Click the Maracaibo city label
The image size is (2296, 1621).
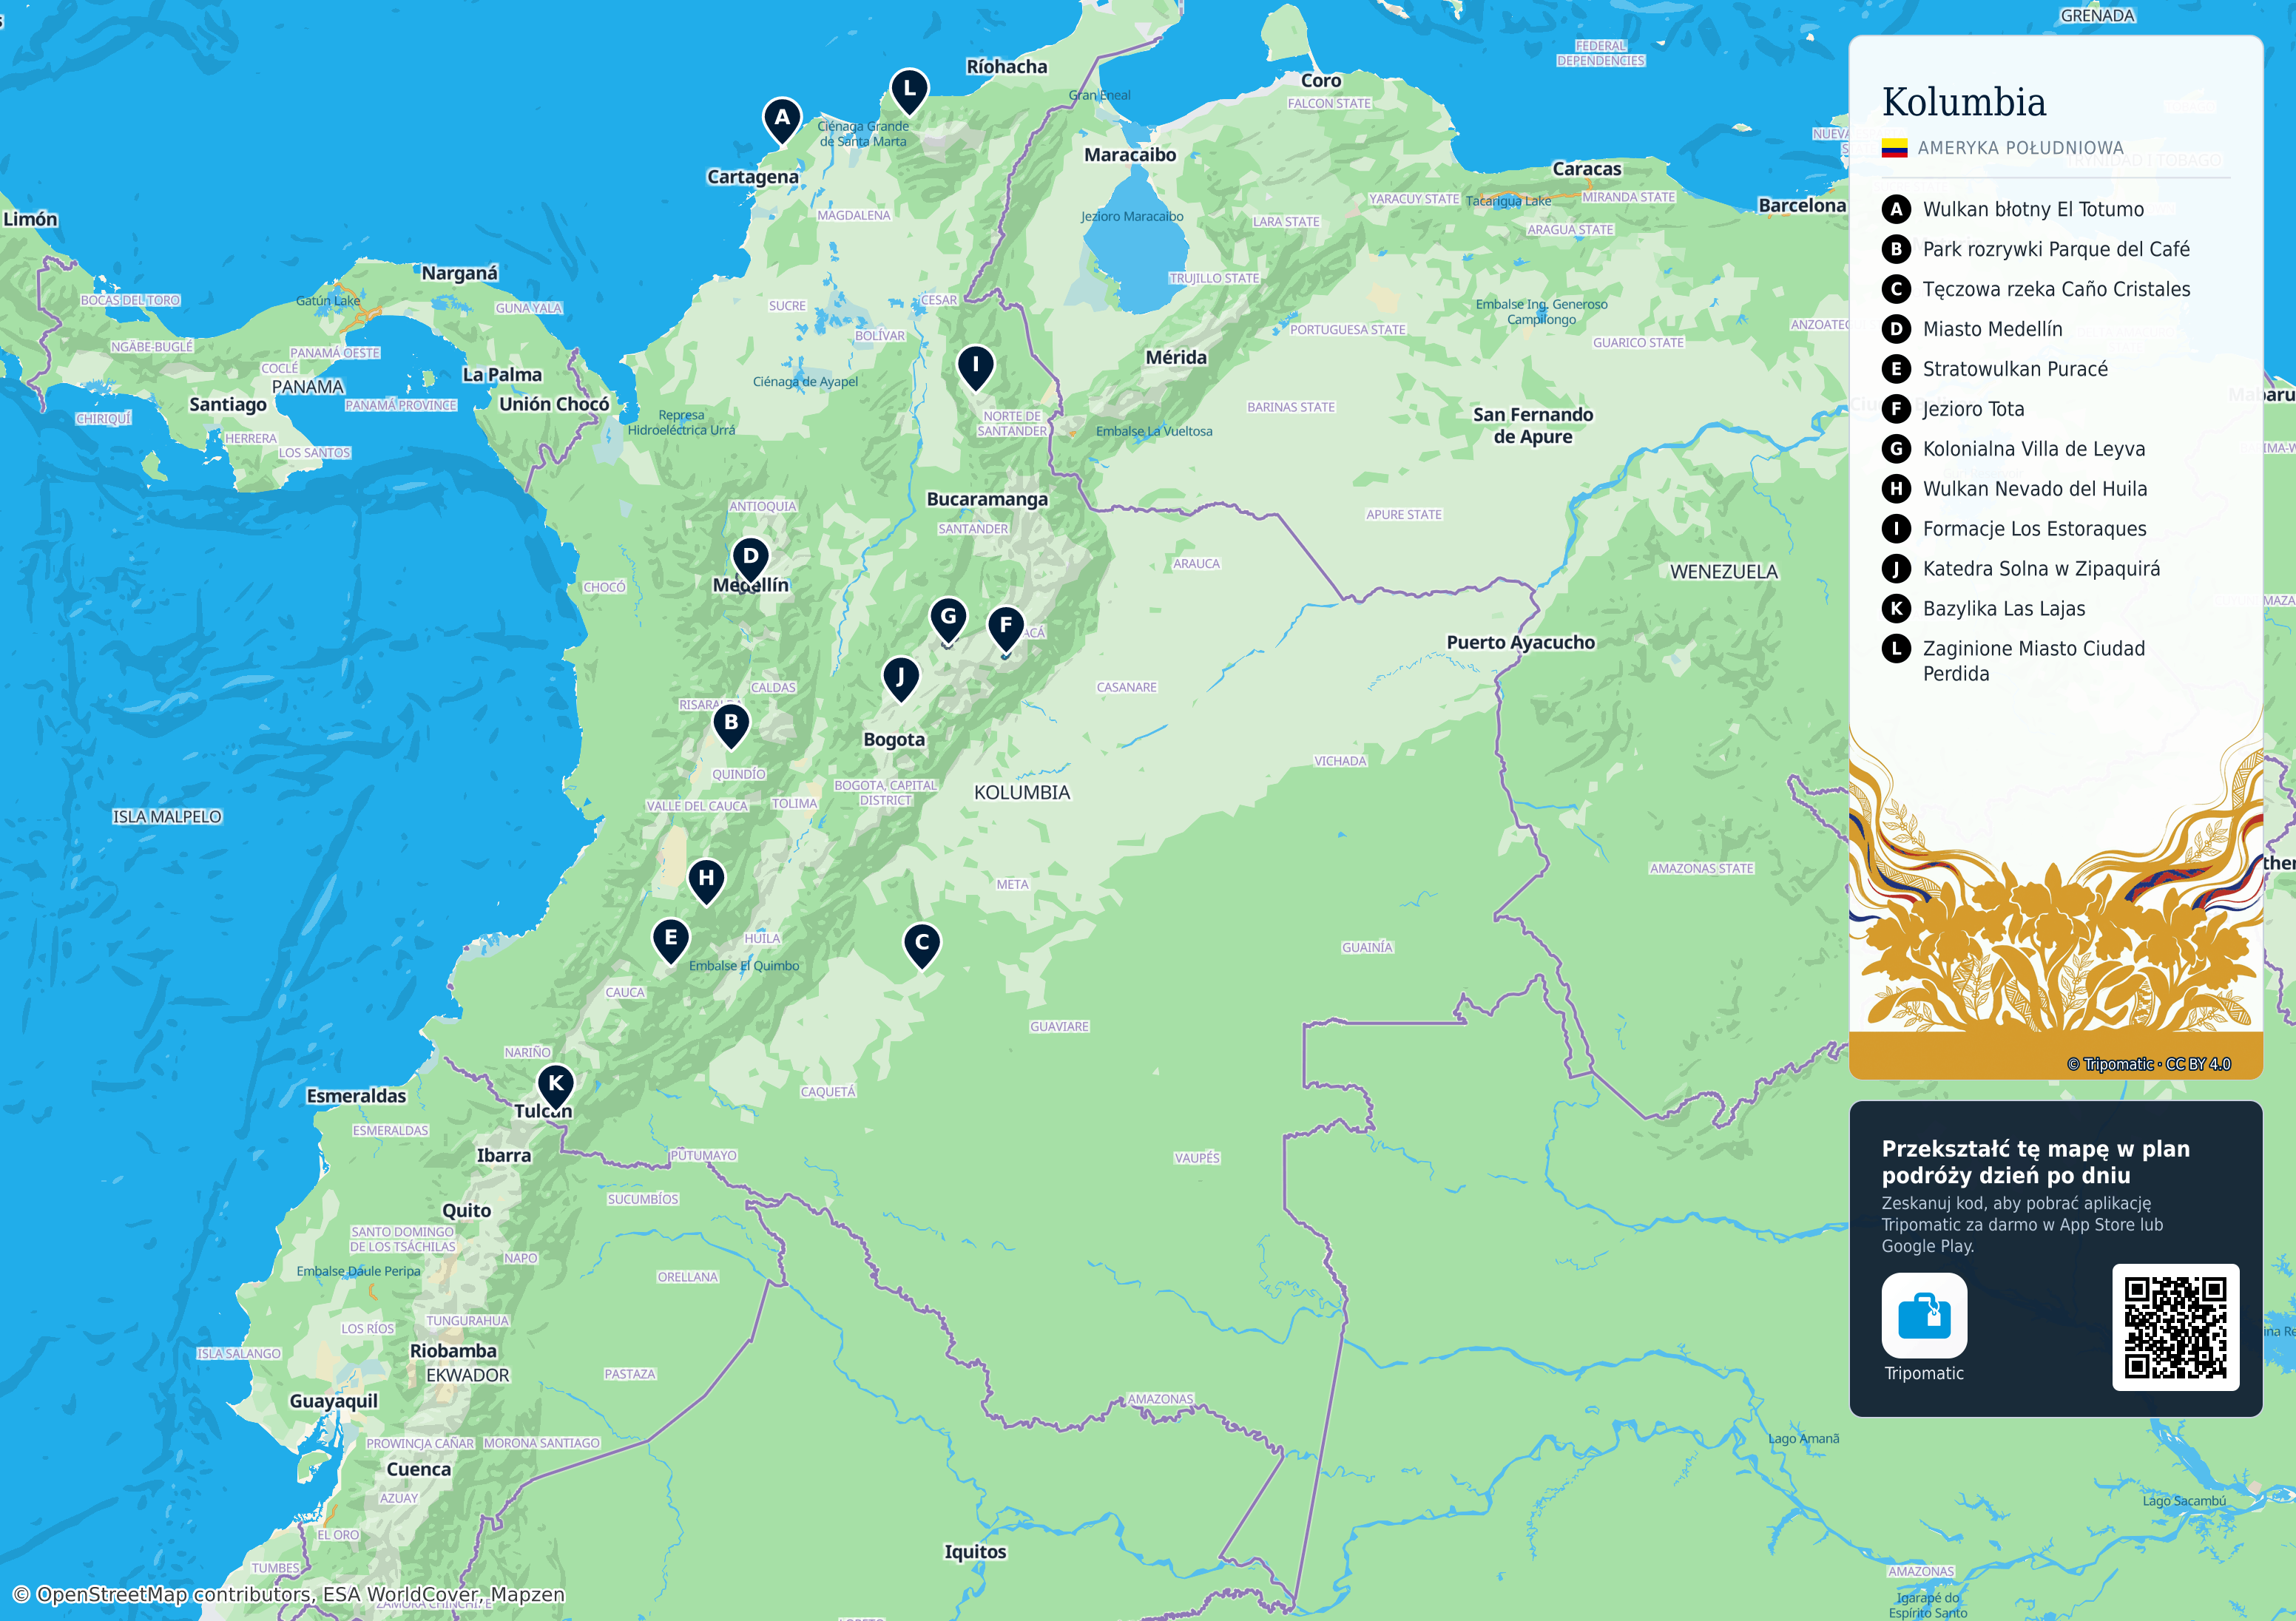coord(1130,155)
